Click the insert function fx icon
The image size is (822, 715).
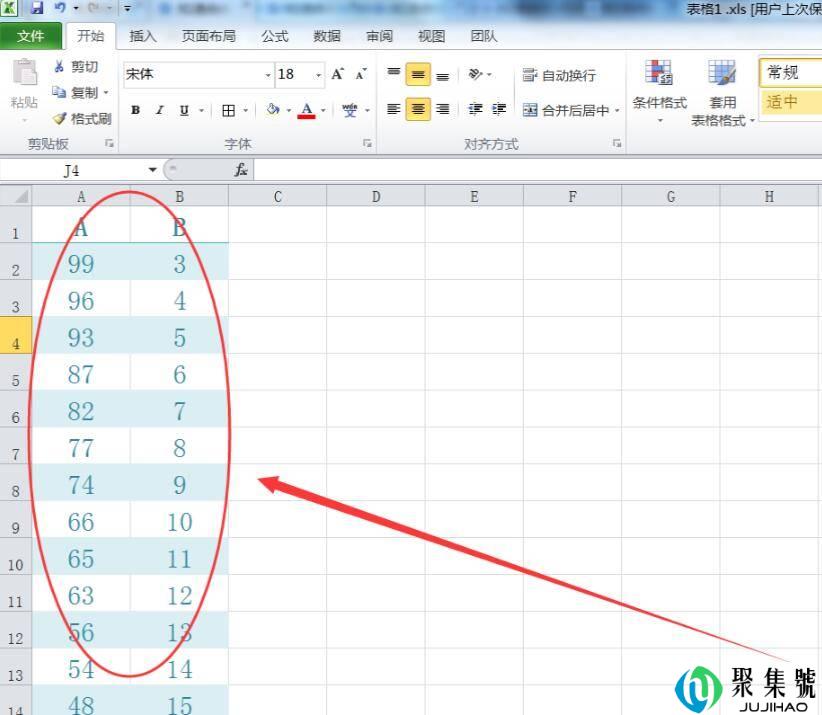[241, 170]
